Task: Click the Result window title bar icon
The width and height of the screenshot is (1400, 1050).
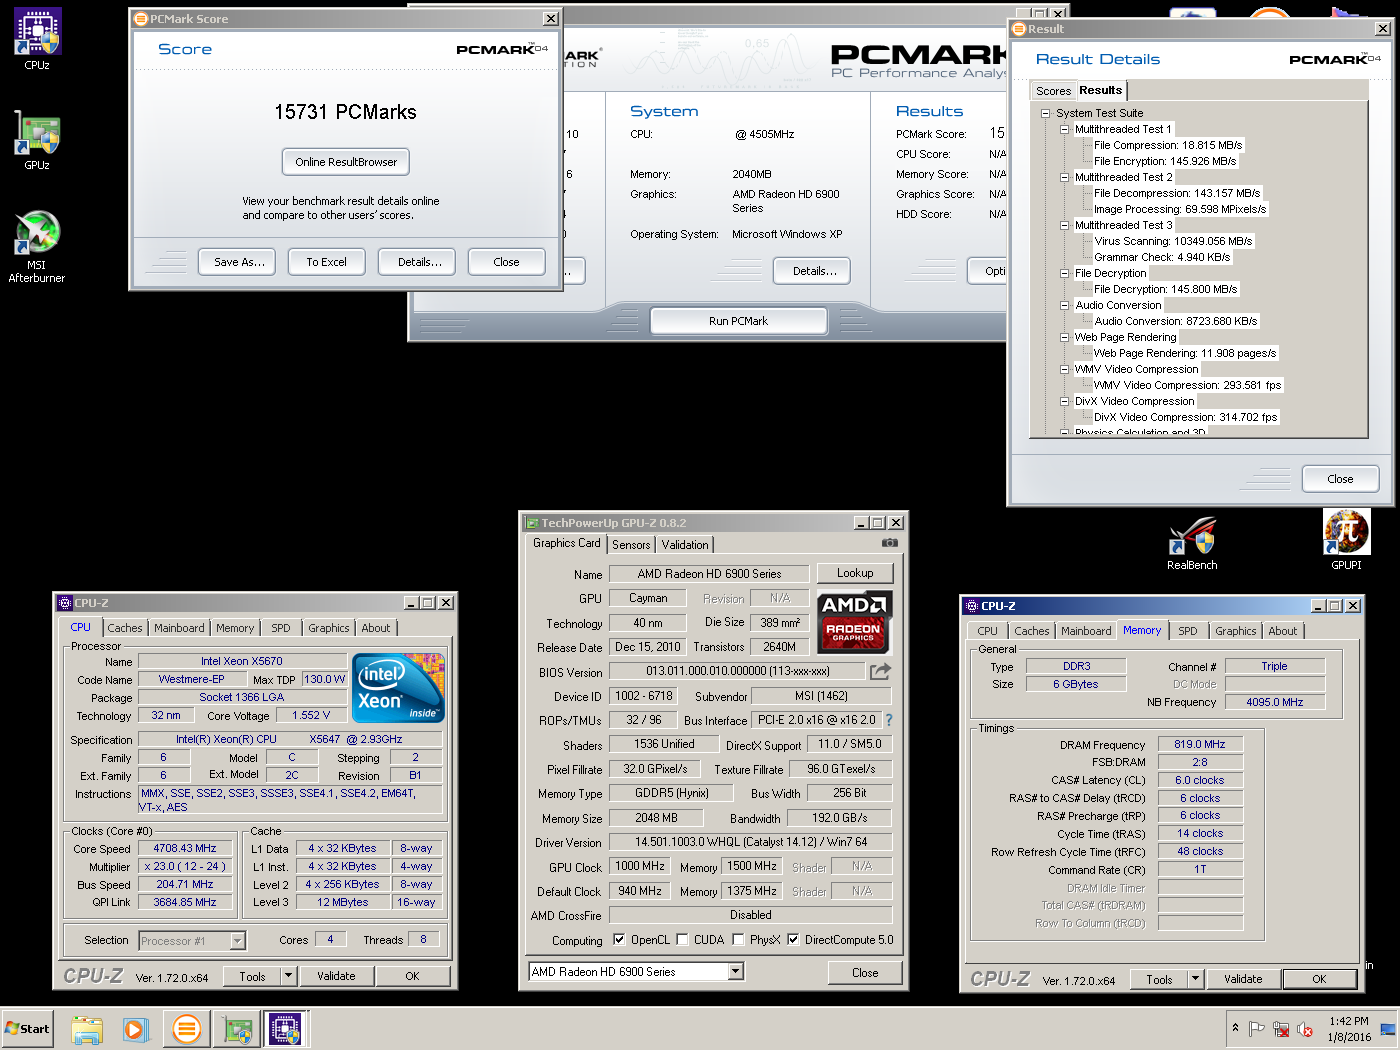Action: 1019,29
